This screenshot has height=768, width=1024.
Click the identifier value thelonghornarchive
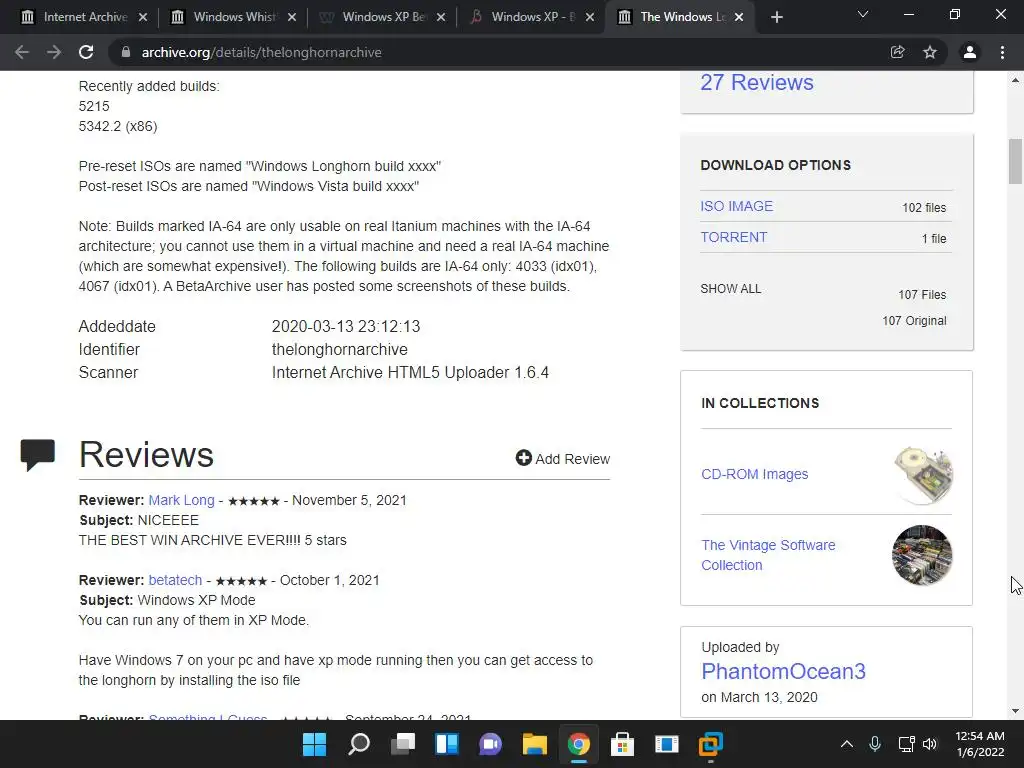(x=340, y=349)
